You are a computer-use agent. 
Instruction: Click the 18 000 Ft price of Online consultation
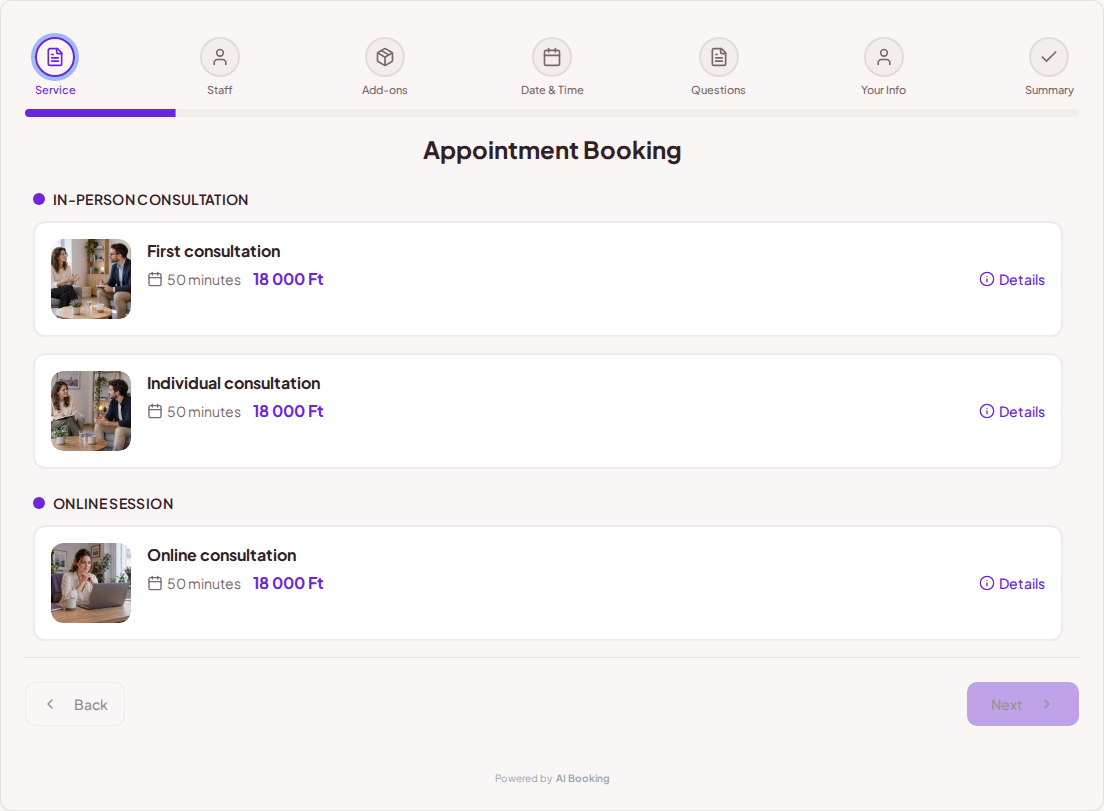pos(288,583)
